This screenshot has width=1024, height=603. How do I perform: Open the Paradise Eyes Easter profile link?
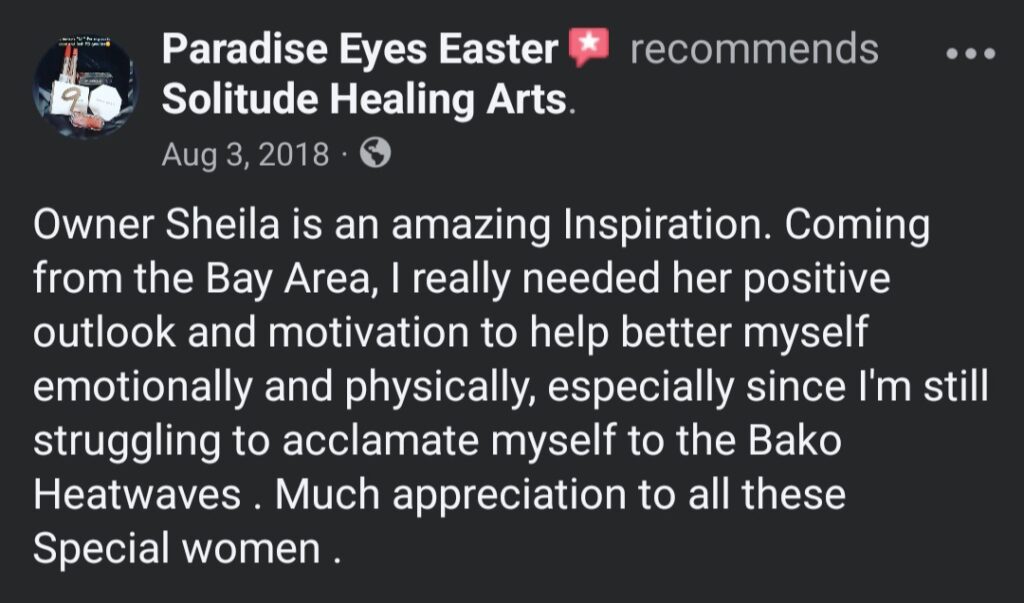pyautogui.click(x=359, y=49)
